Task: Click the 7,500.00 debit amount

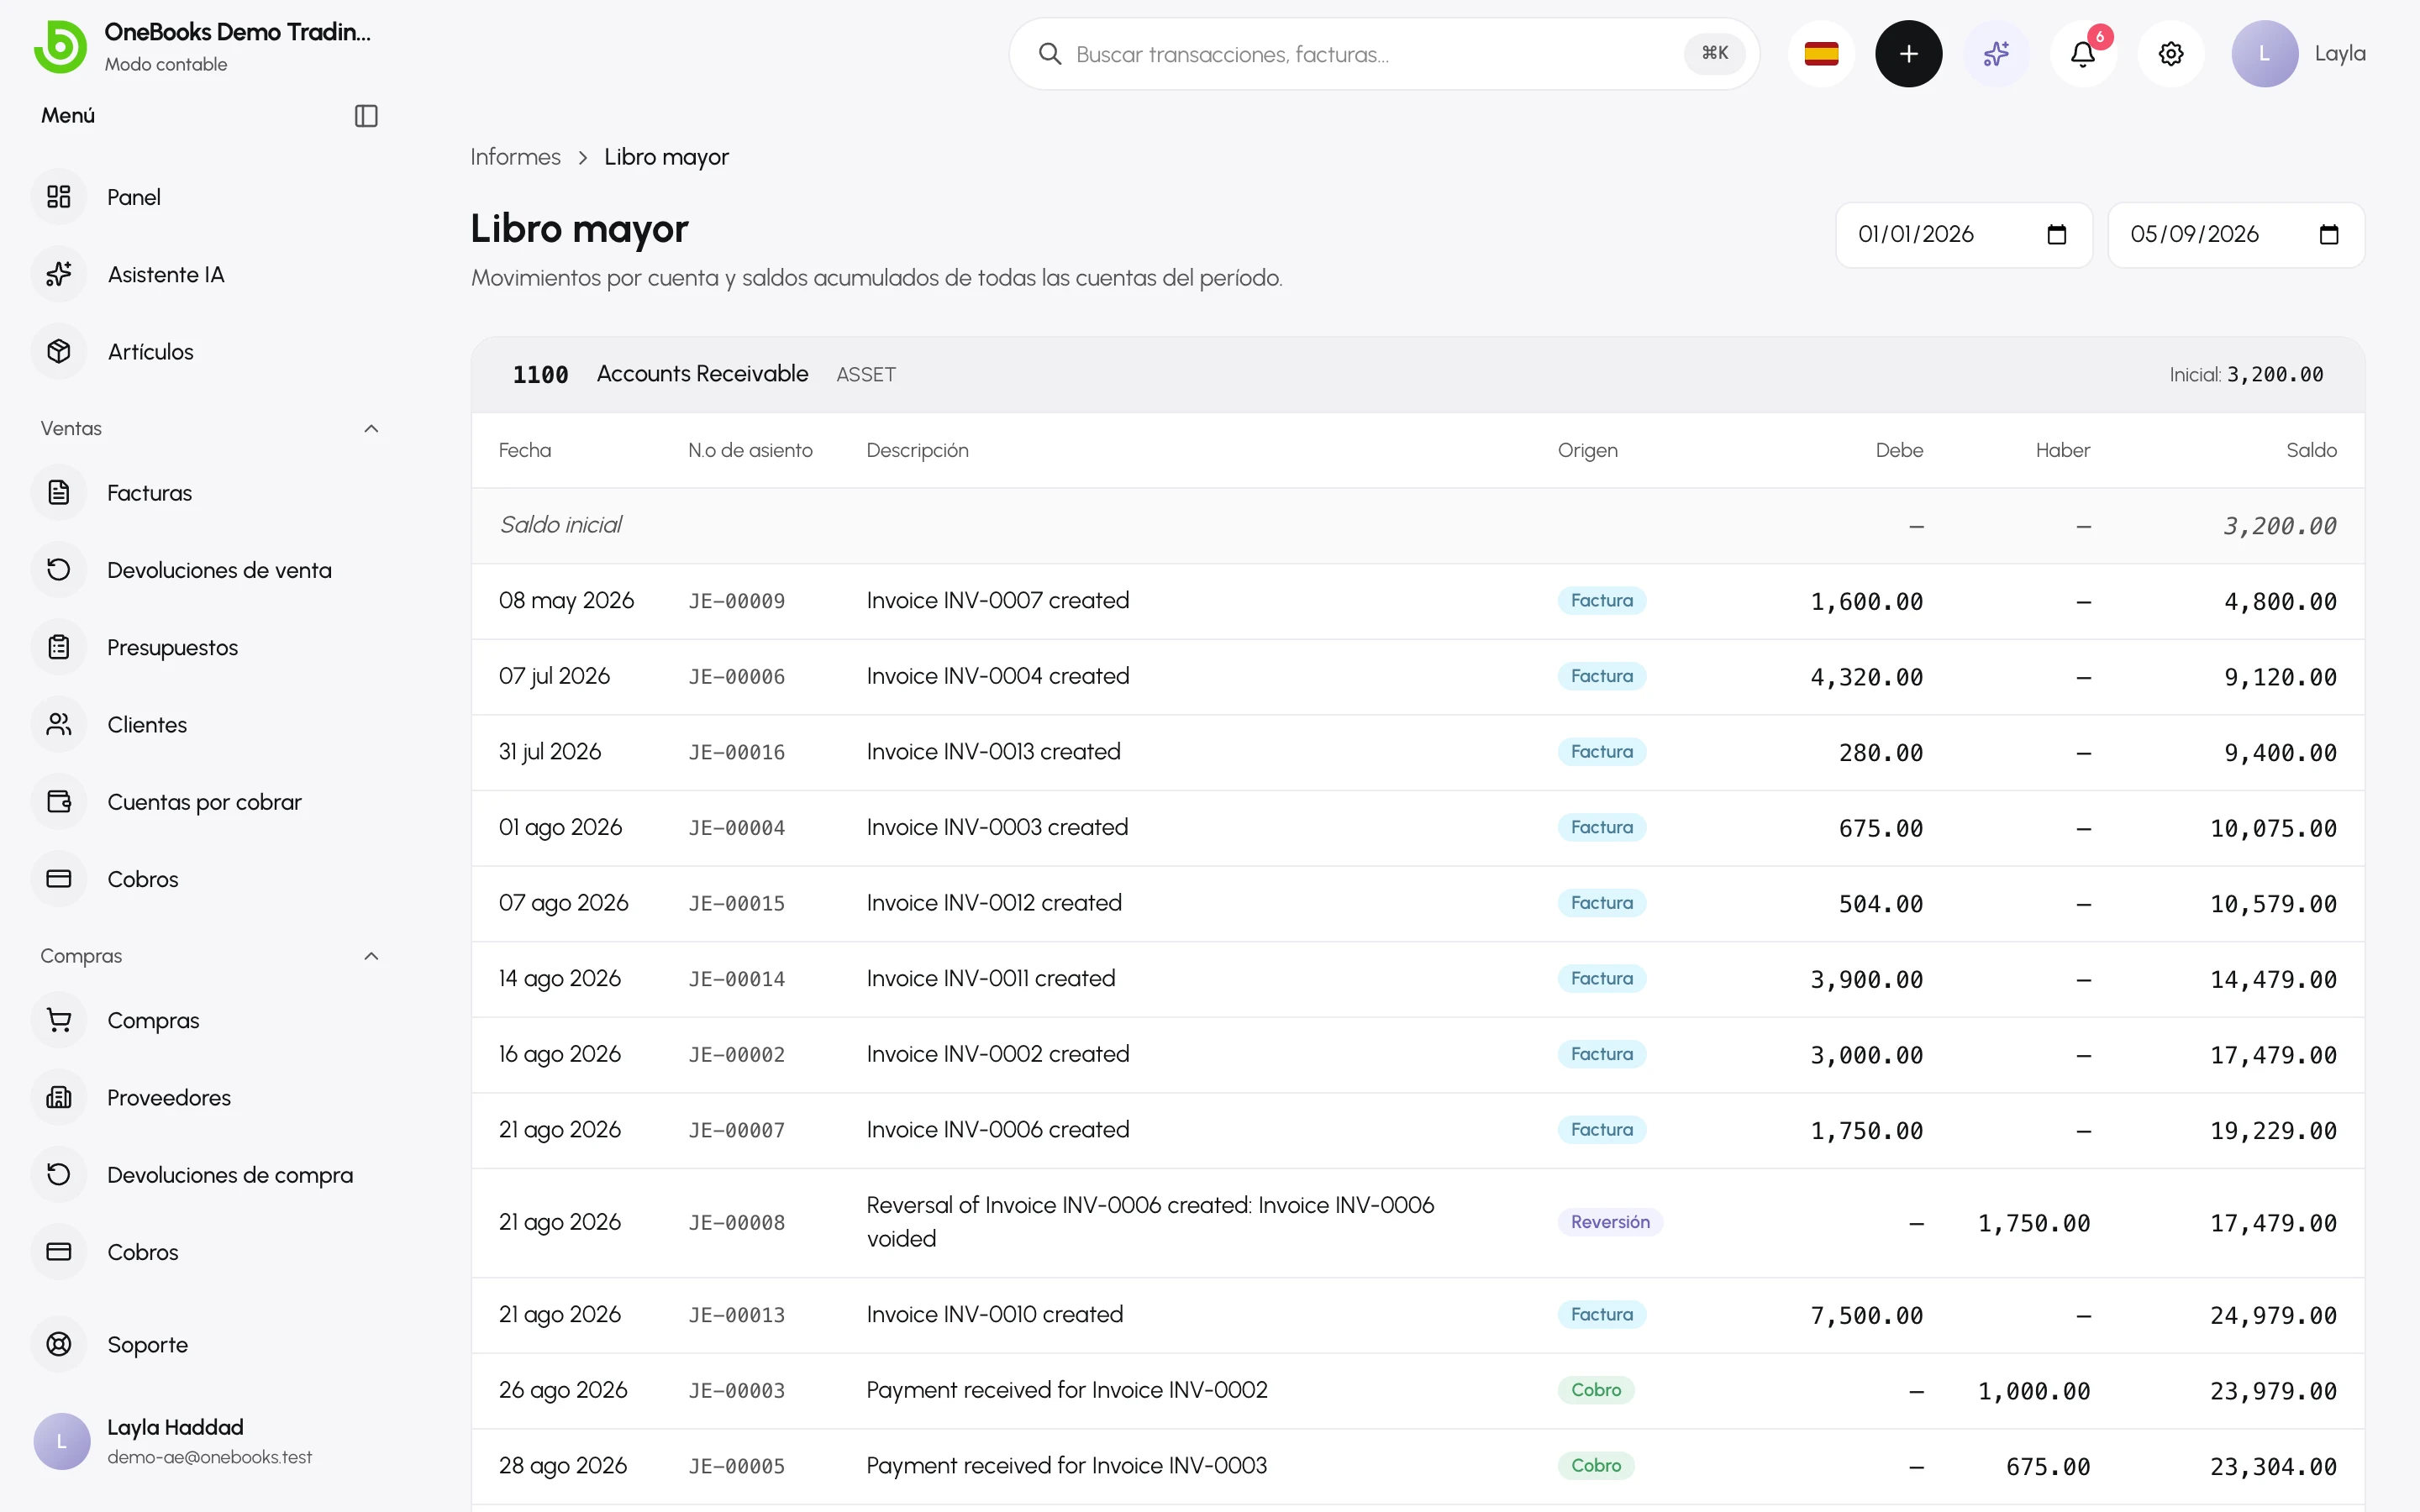Action: [1866, 1316]
